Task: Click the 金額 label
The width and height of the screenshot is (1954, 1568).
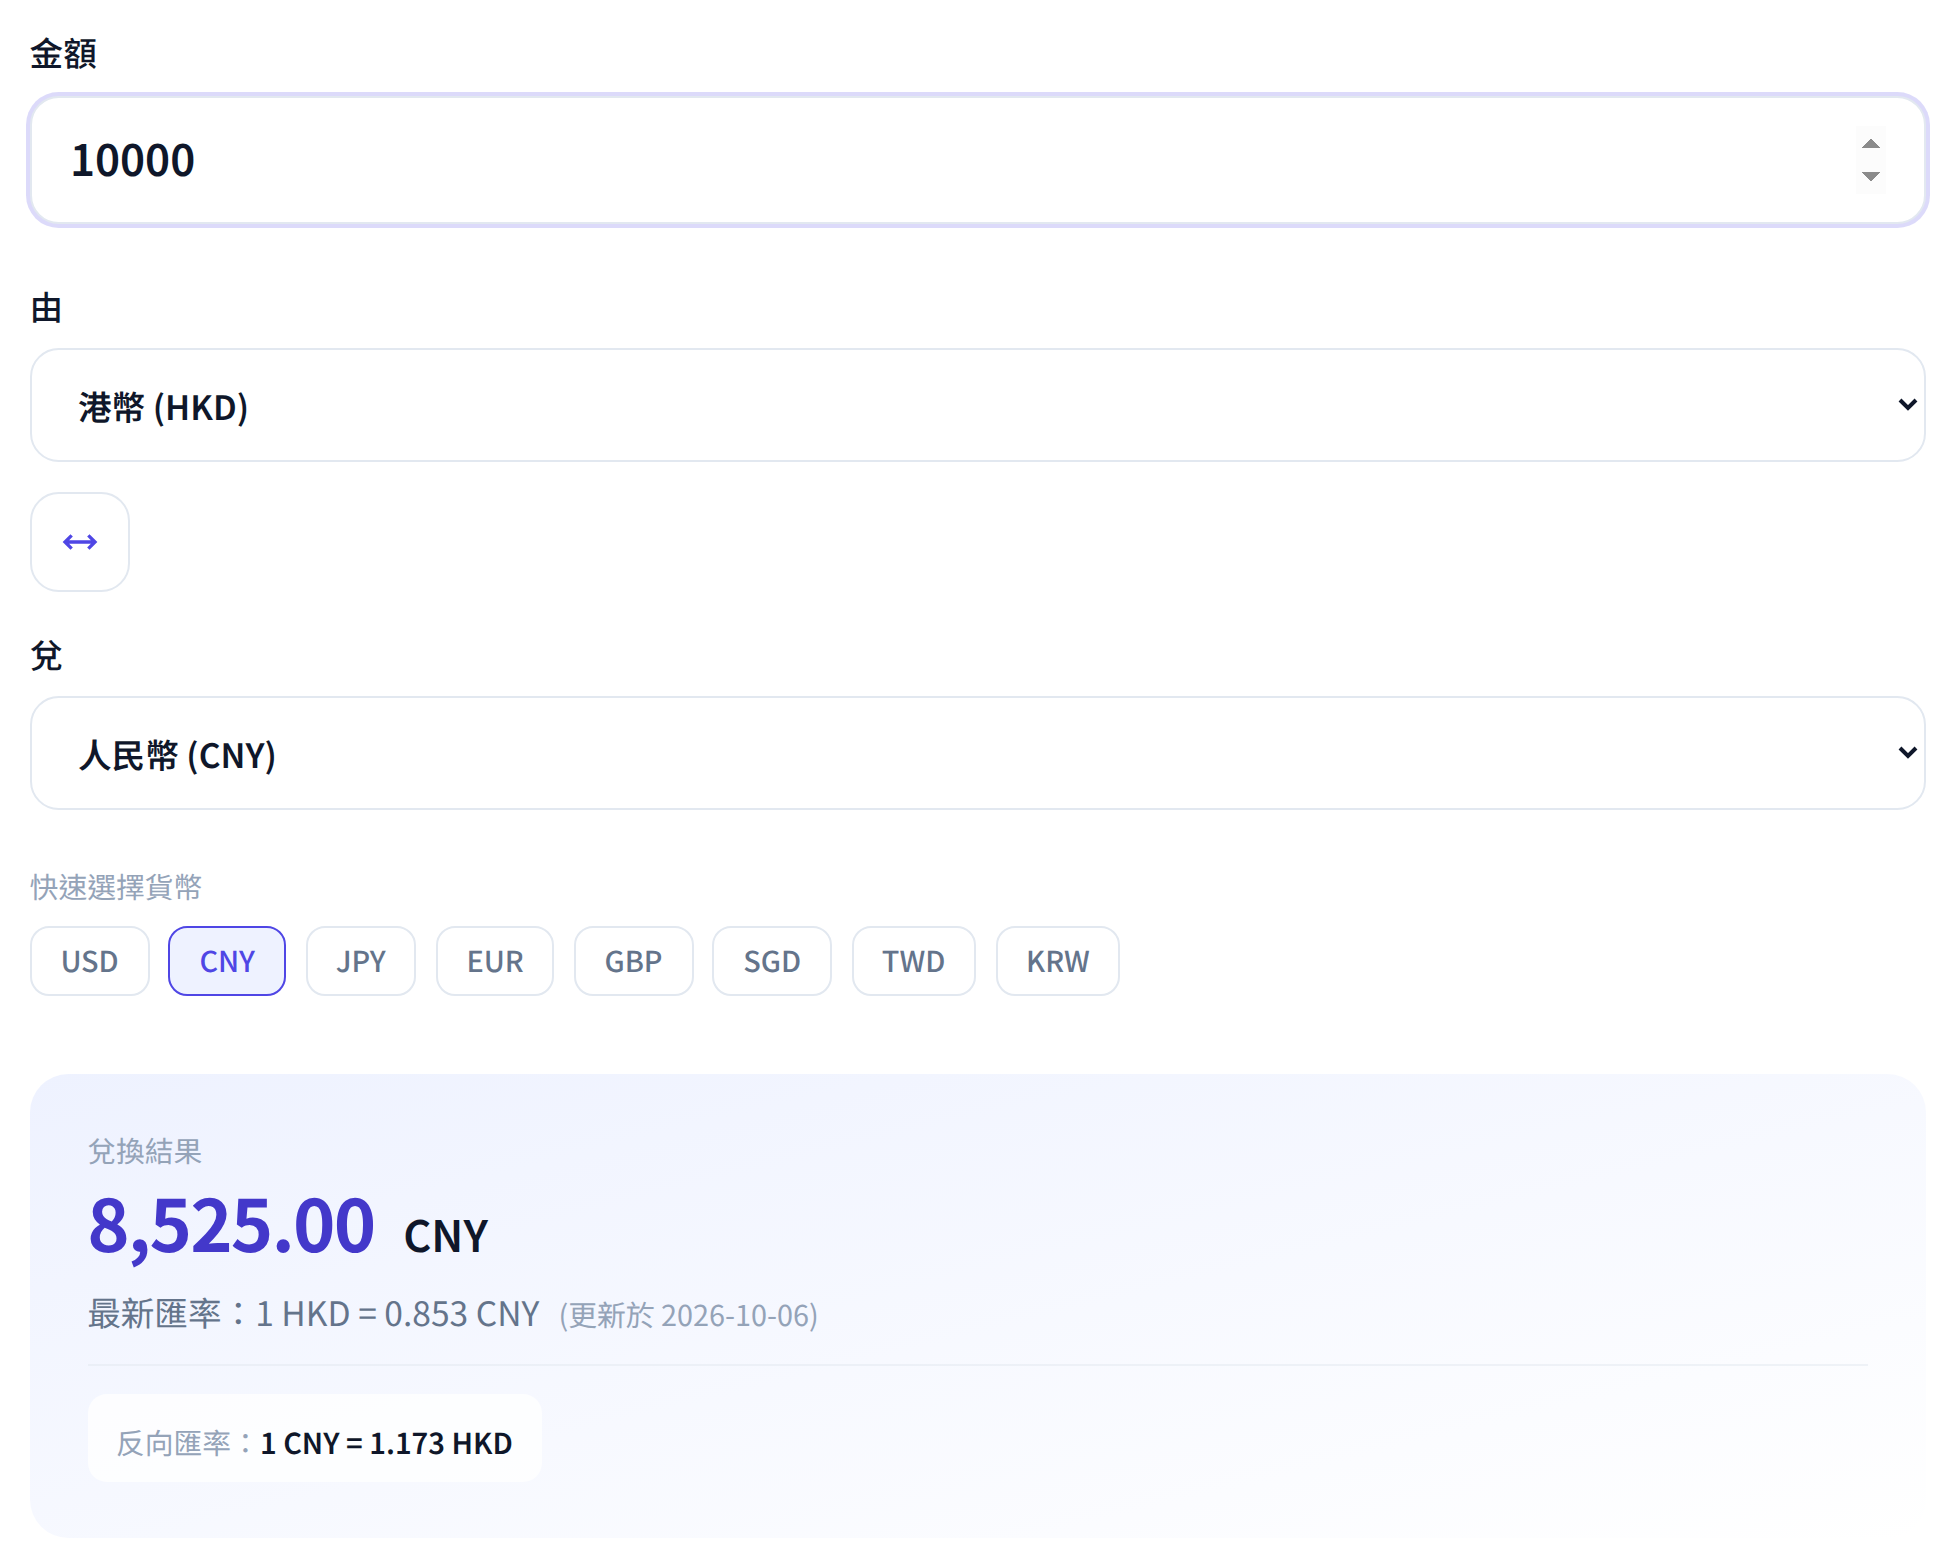Action: [63, 53]
